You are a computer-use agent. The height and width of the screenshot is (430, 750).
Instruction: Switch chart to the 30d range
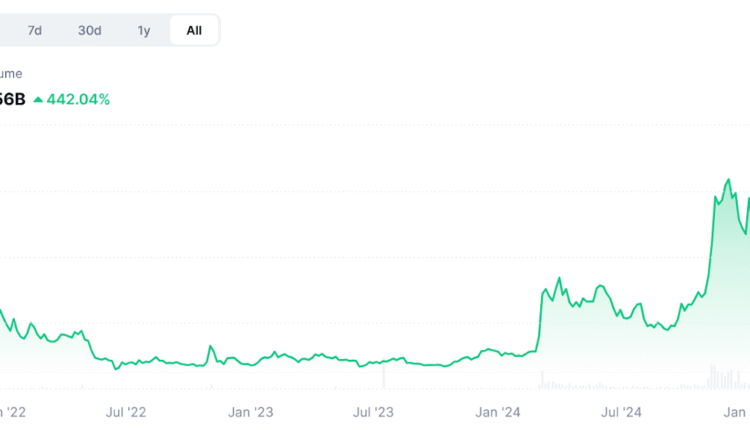coord(90,30)
